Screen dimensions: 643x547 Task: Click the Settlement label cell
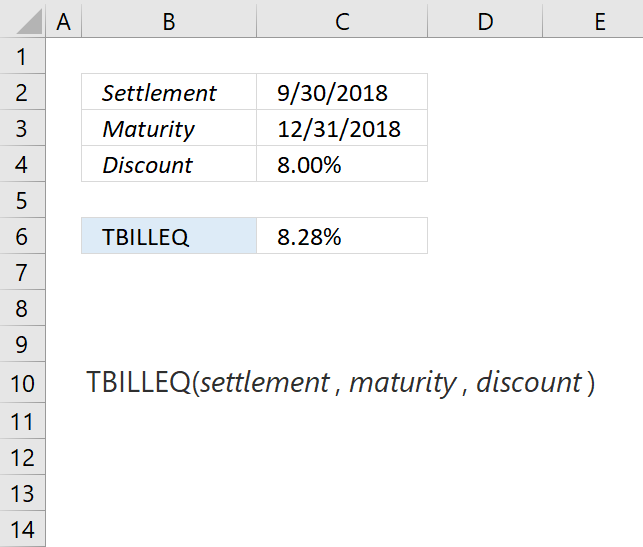[x=169, y=92]
